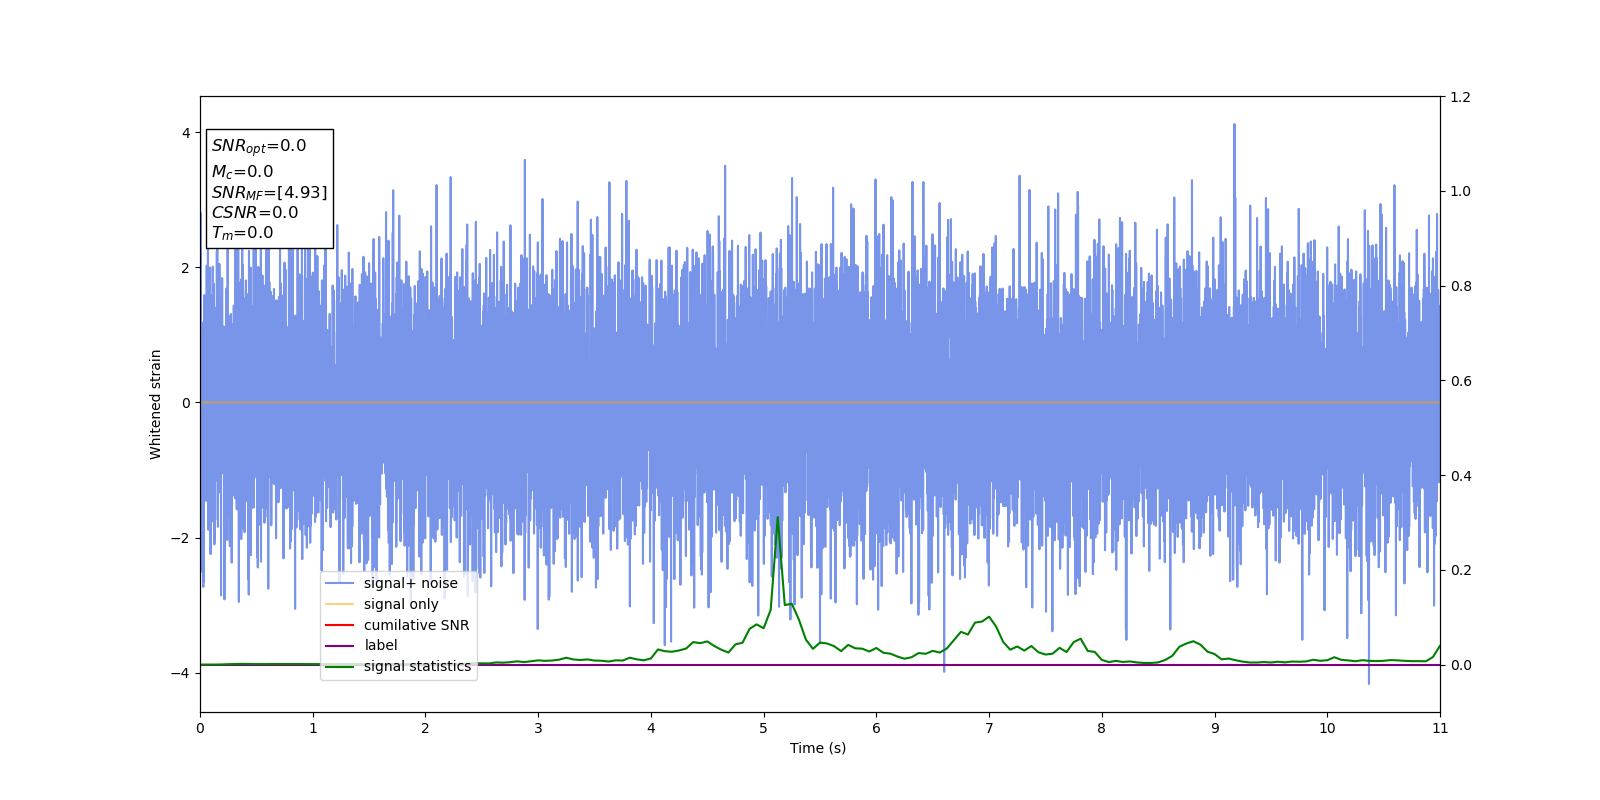Click the 'Time (s)' x-axis label
The width and height of the screenshot is (1600, 800).
point(818,748)
